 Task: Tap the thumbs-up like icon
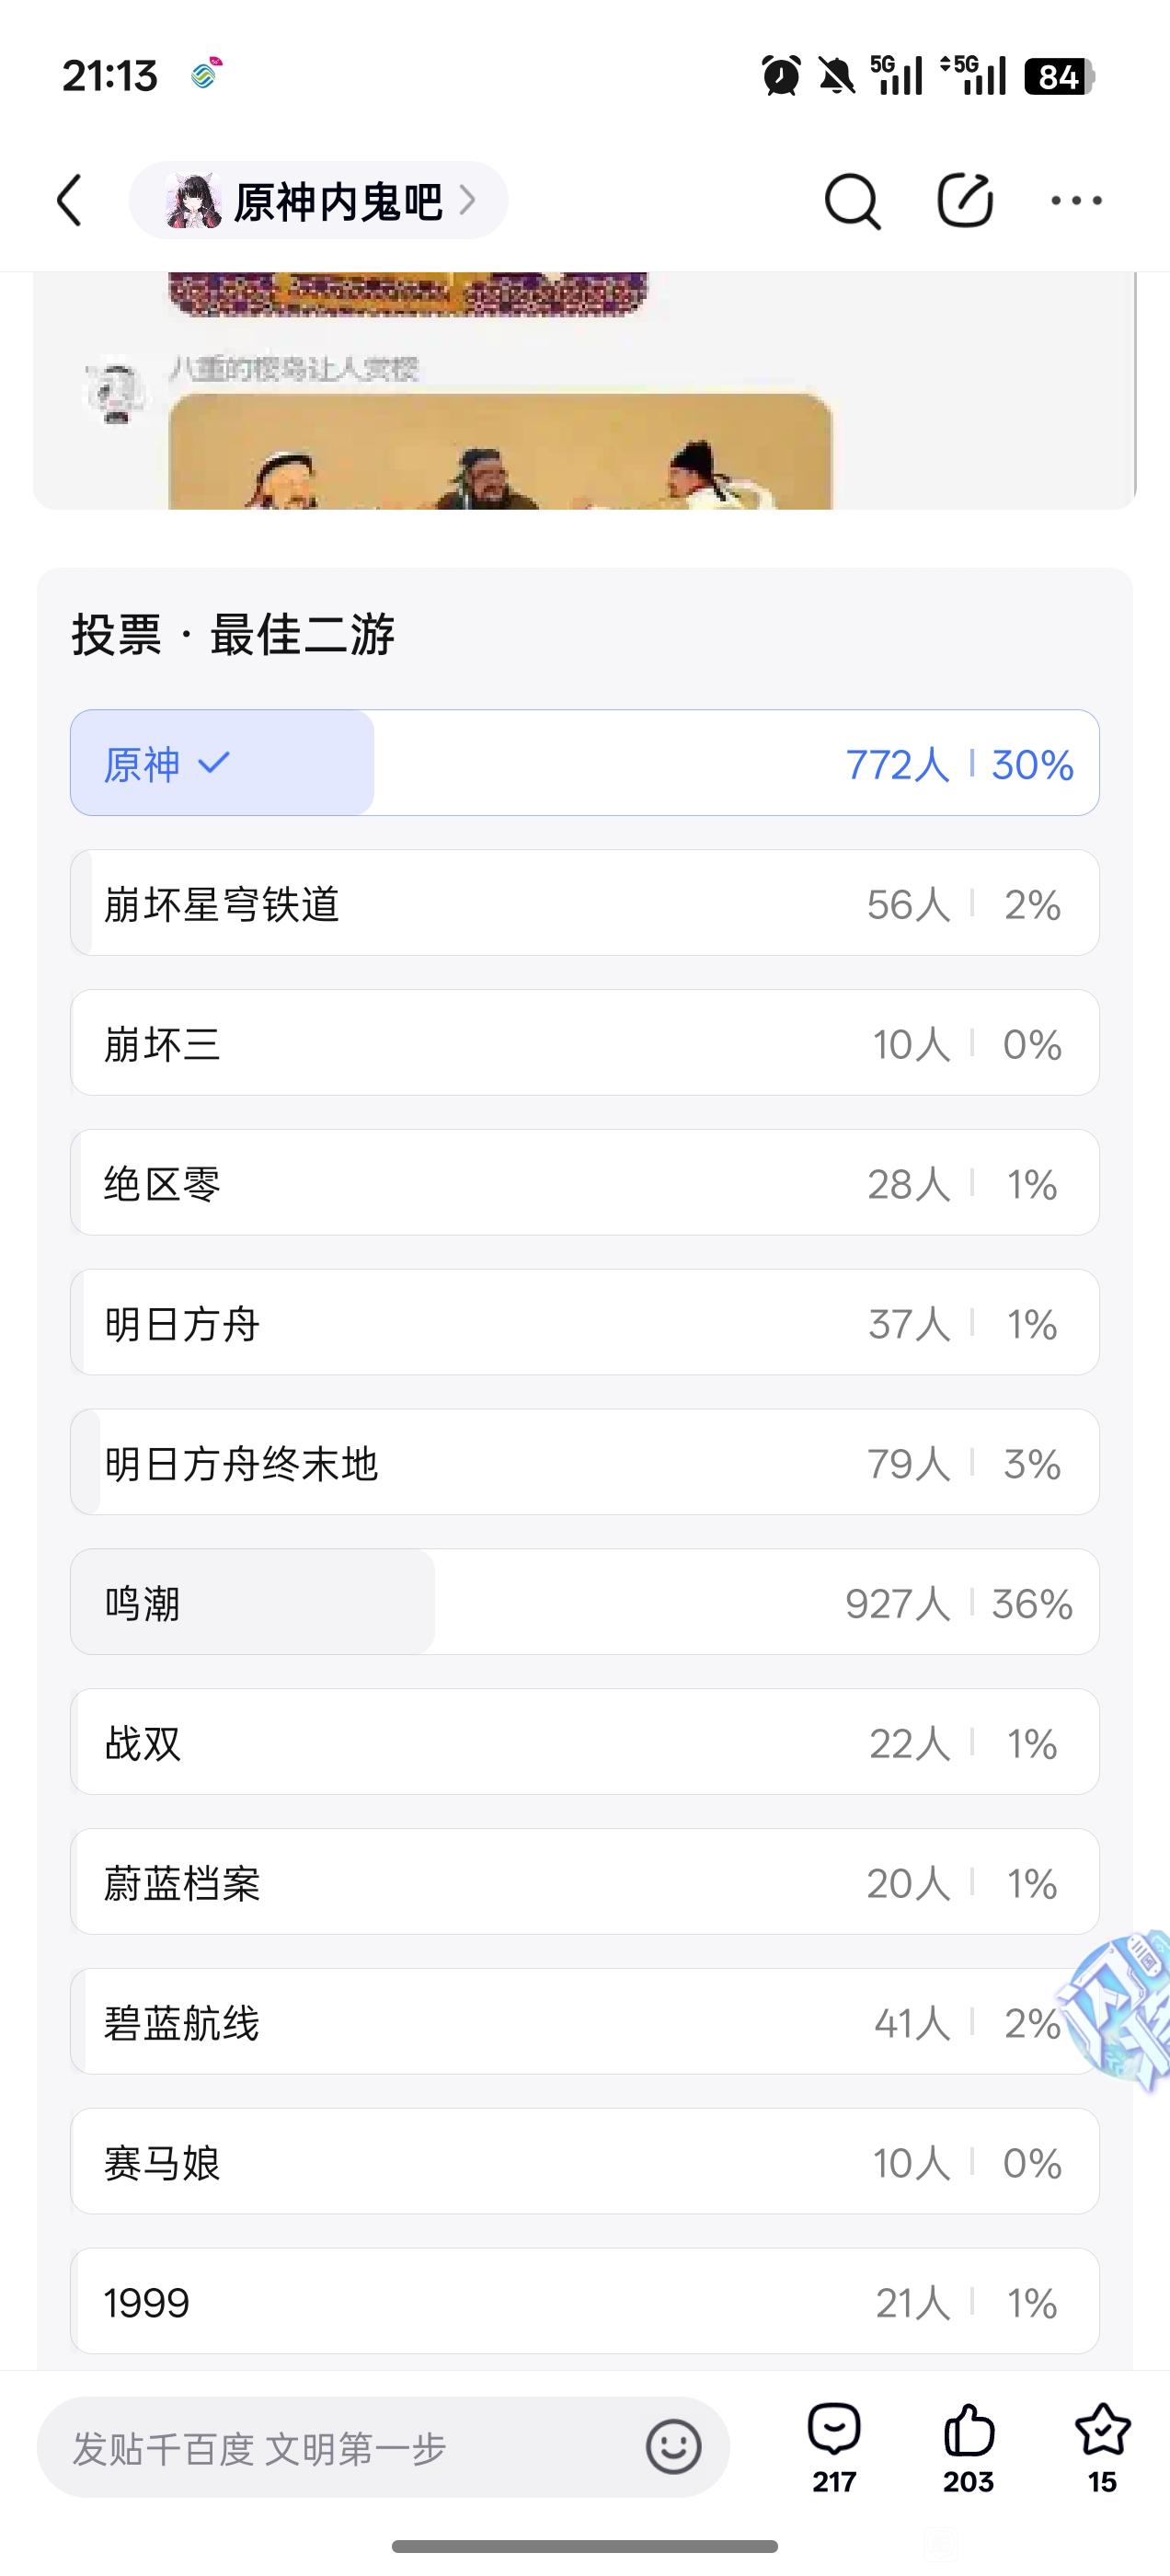point(968,2430)
